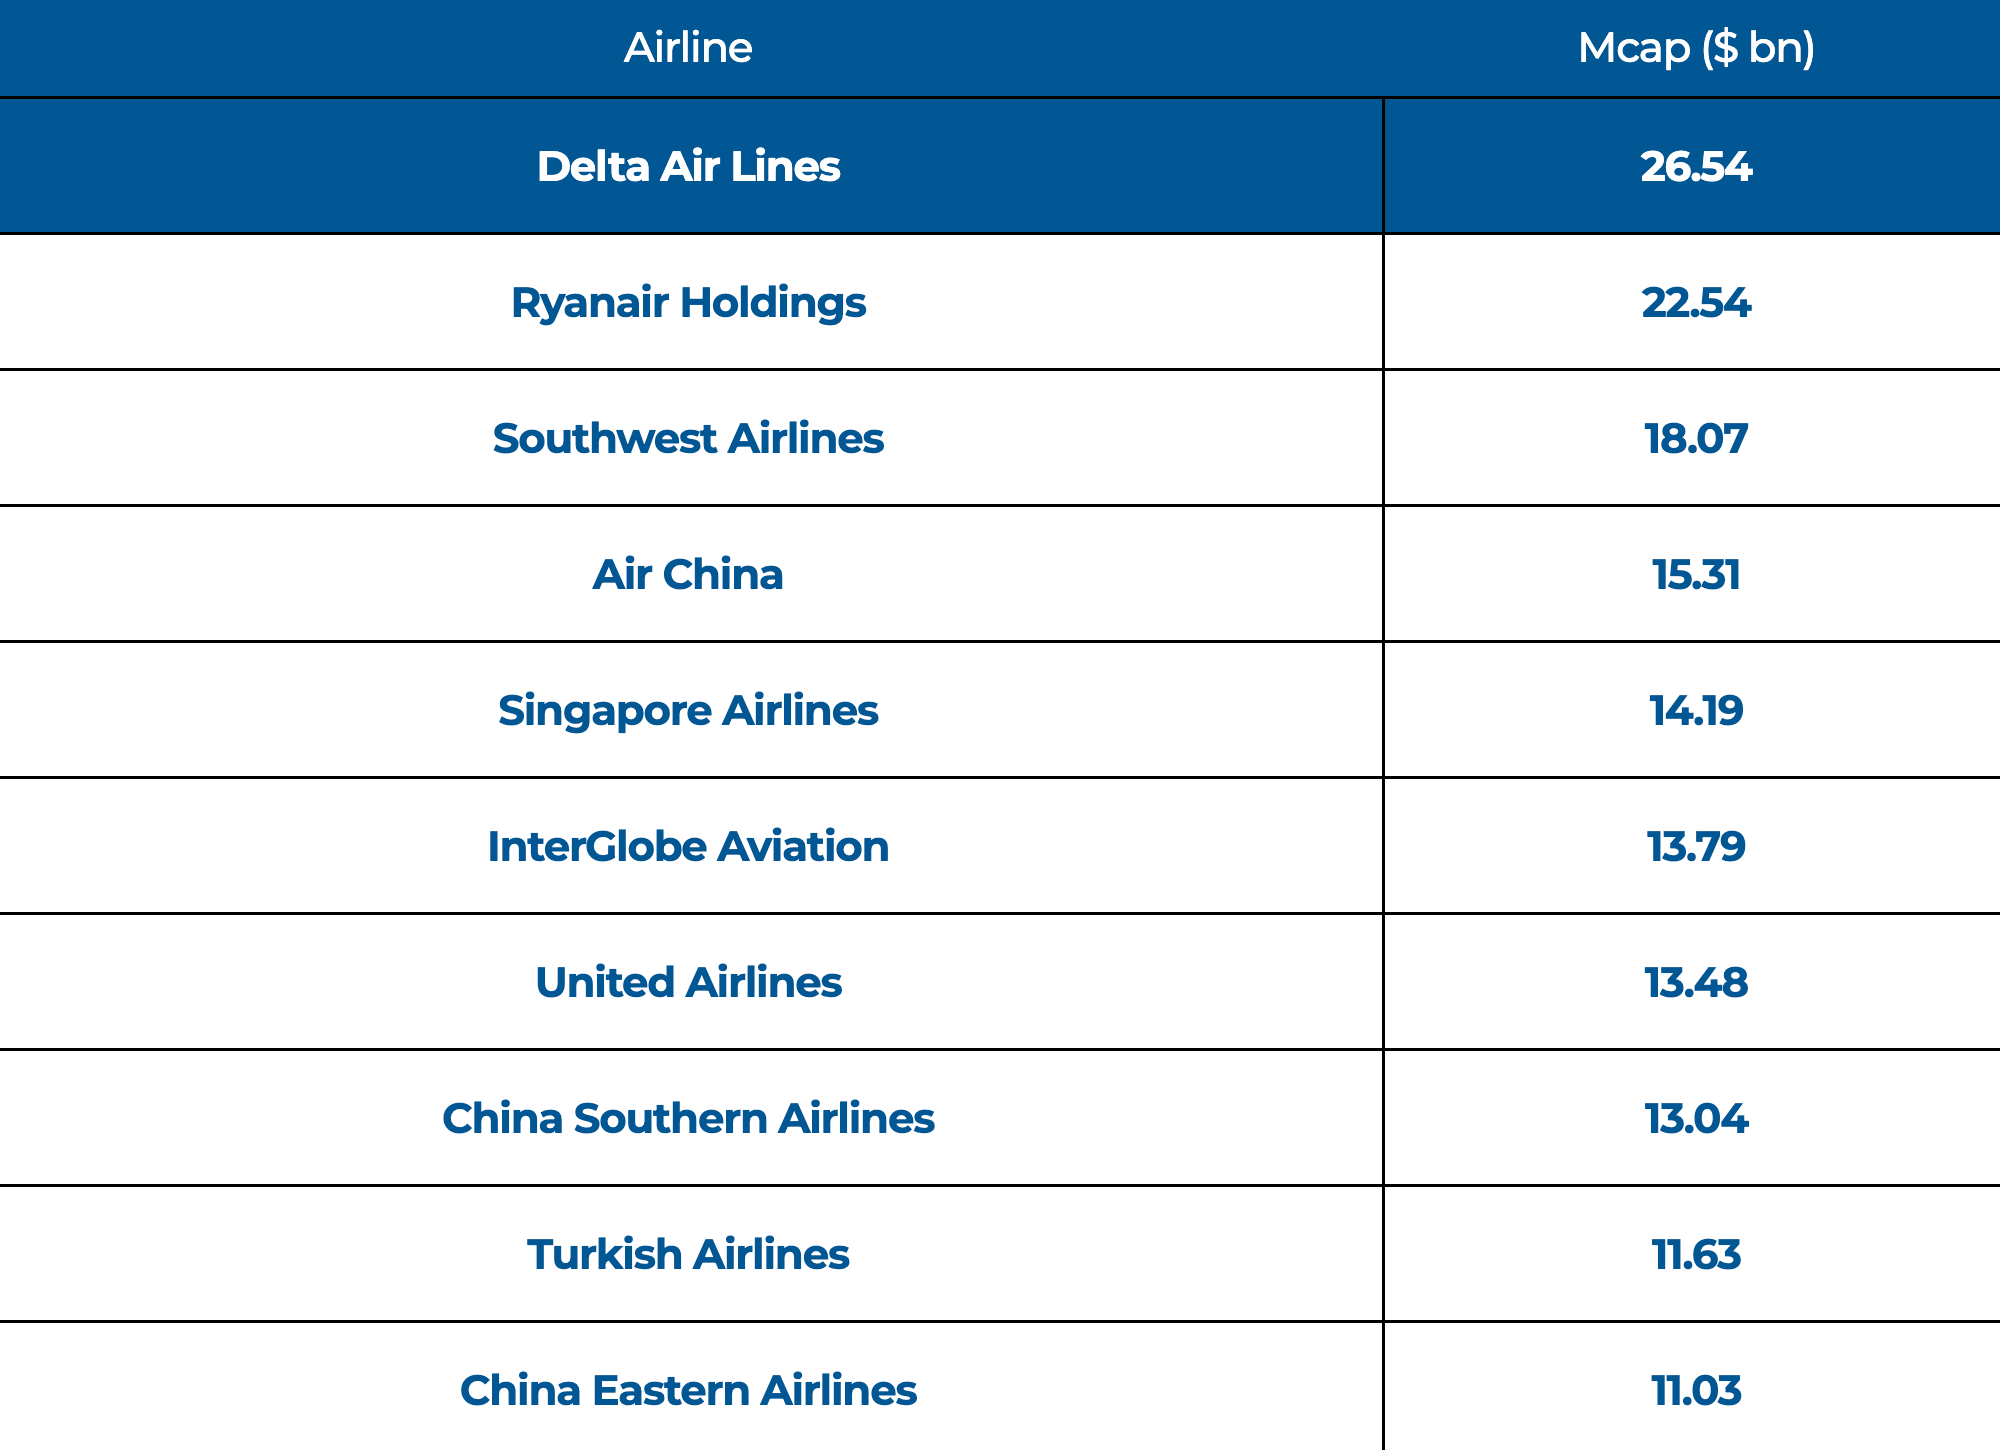Image resolution: width=2000 pixels, height=1450 pixels.
Task: Select the China Eastern Airlines cell
Action: 688,1390
